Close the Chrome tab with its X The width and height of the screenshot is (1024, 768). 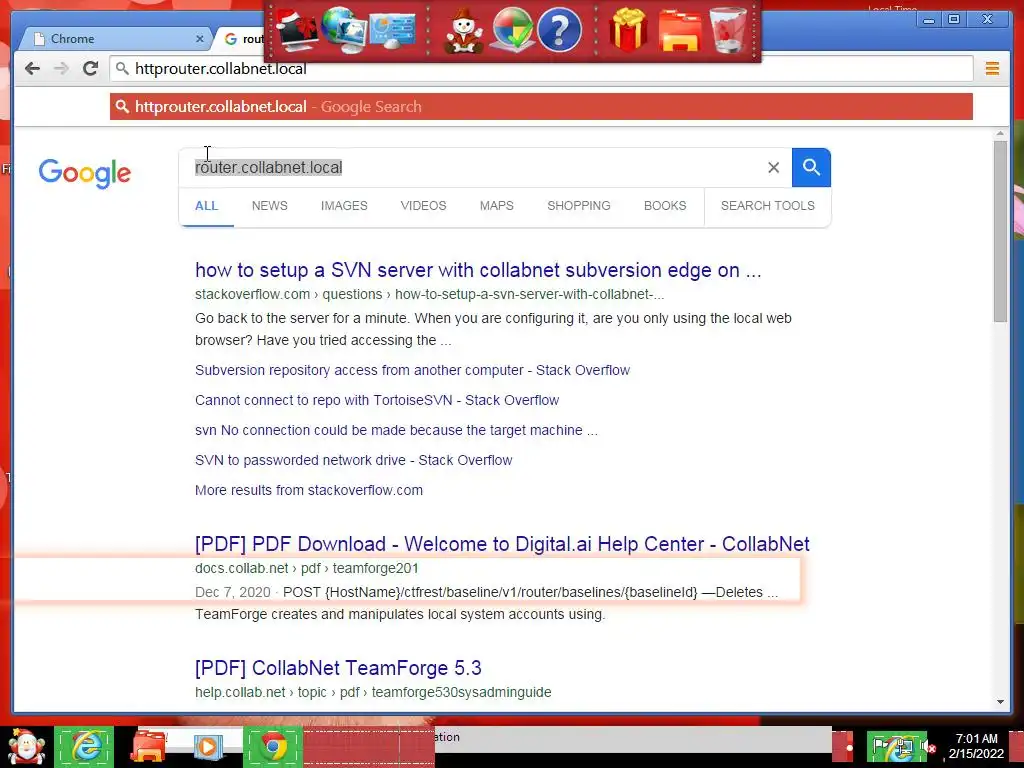point(200,39)
